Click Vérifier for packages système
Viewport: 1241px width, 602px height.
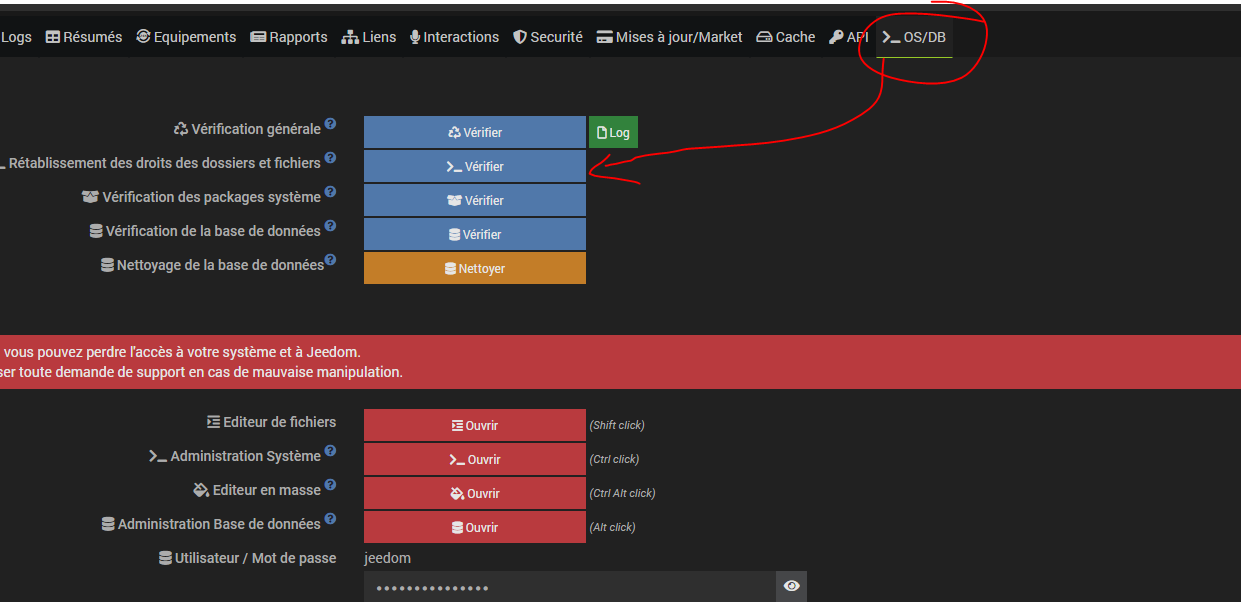tap(475, 200)
